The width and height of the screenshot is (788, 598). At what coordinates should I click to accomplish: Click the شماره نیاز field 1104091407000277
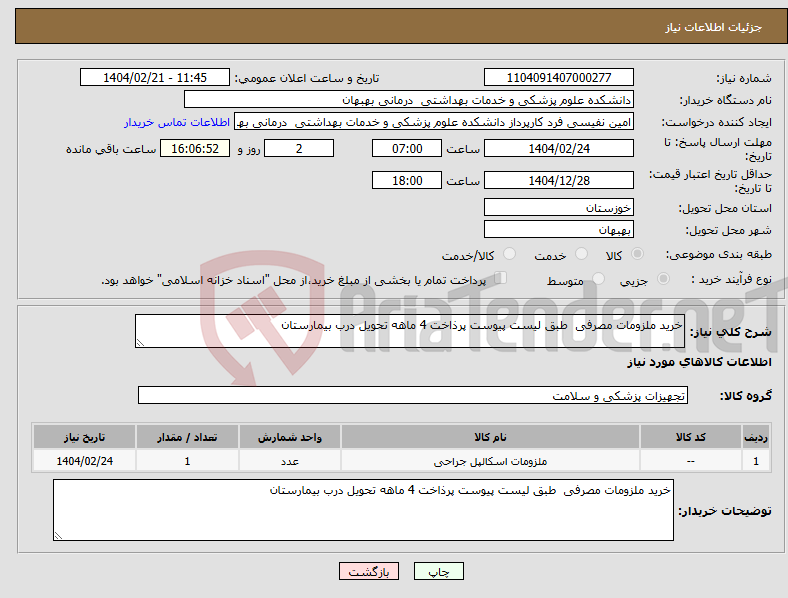point(558,77)
